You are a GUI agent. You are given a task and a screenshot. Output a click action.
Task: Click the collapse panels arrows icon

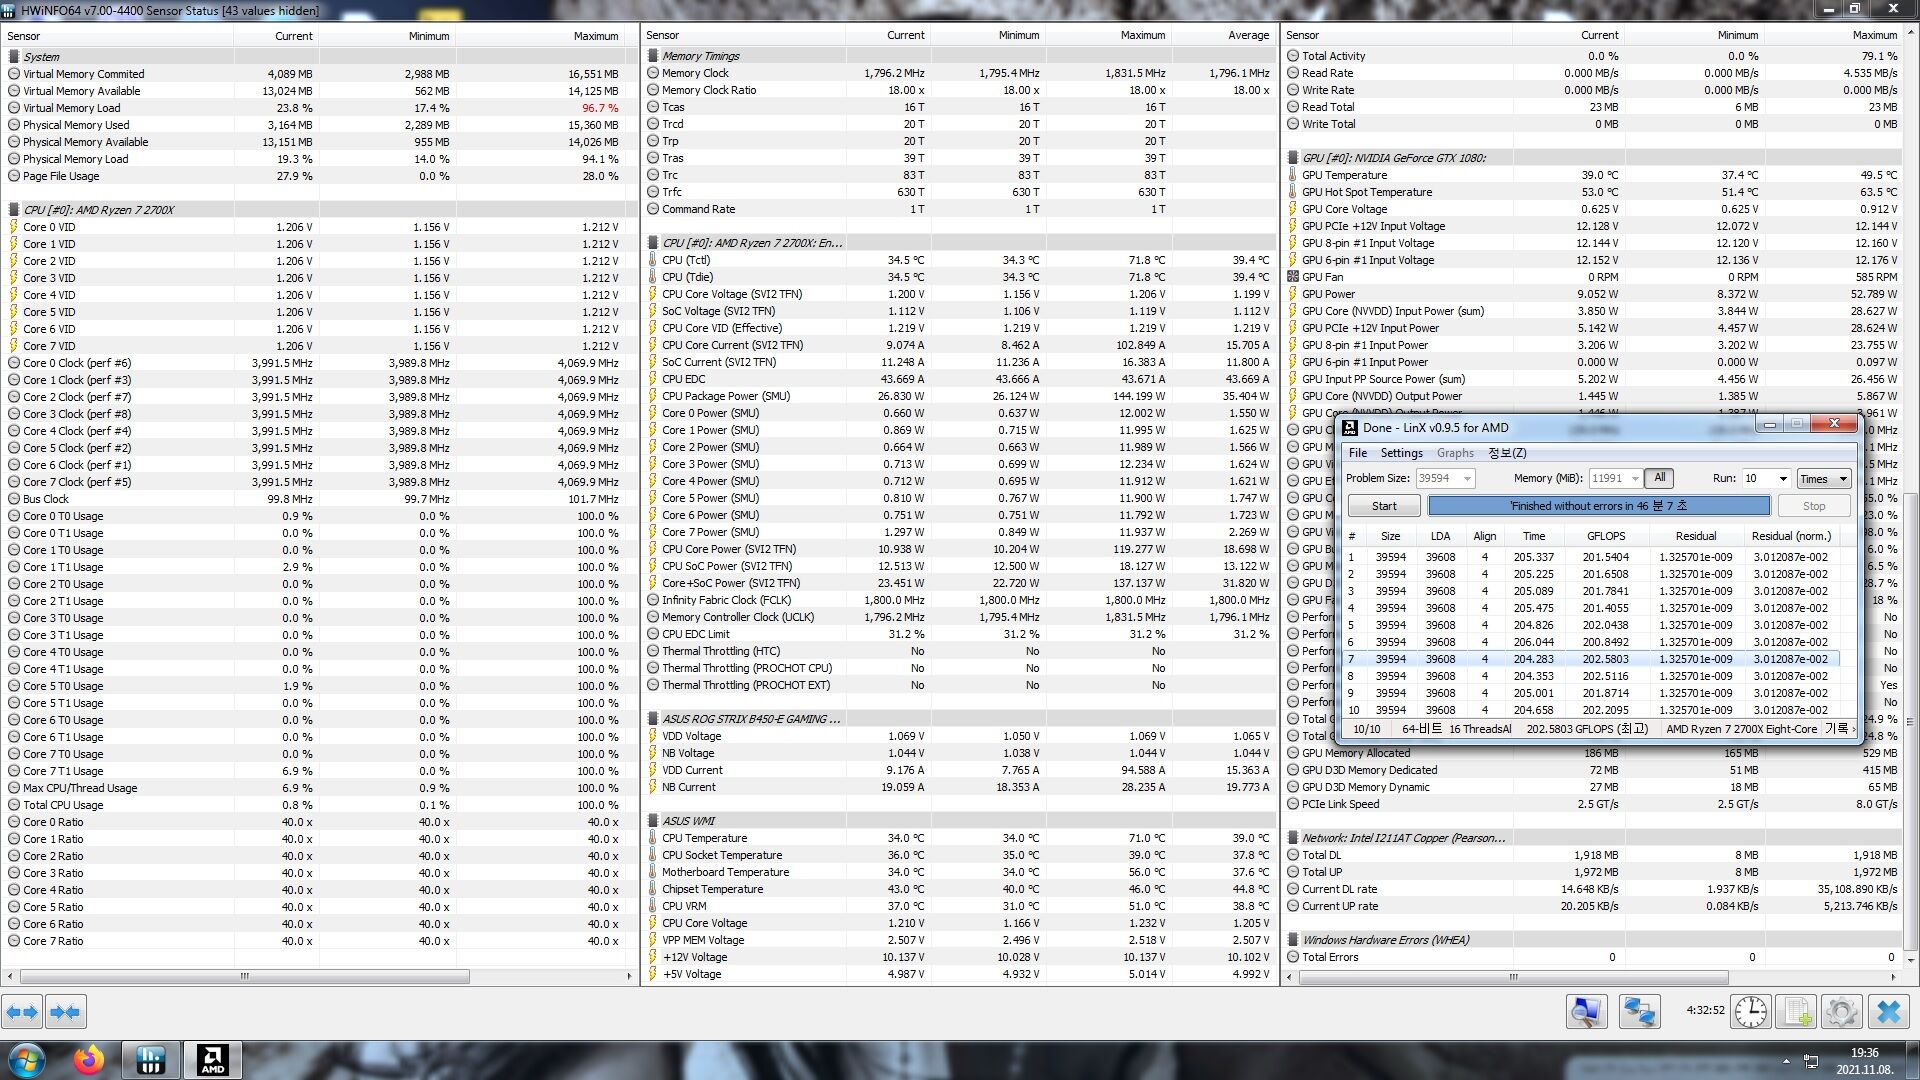coord(65,1012)
